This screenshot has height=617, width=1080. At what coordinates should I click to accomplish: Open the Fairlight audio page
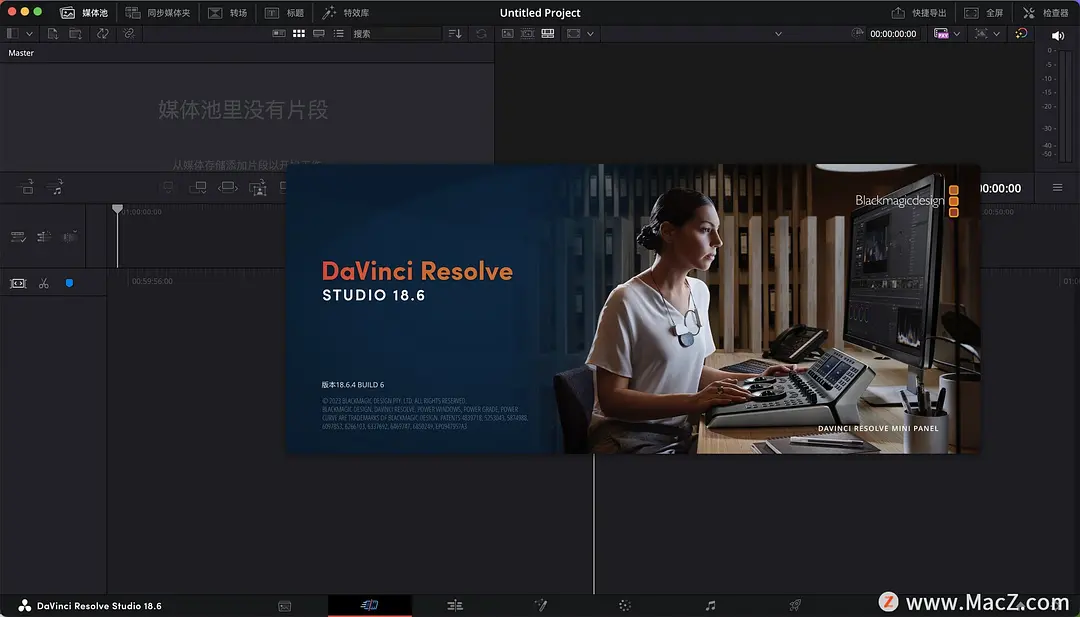tap(709, 605)
